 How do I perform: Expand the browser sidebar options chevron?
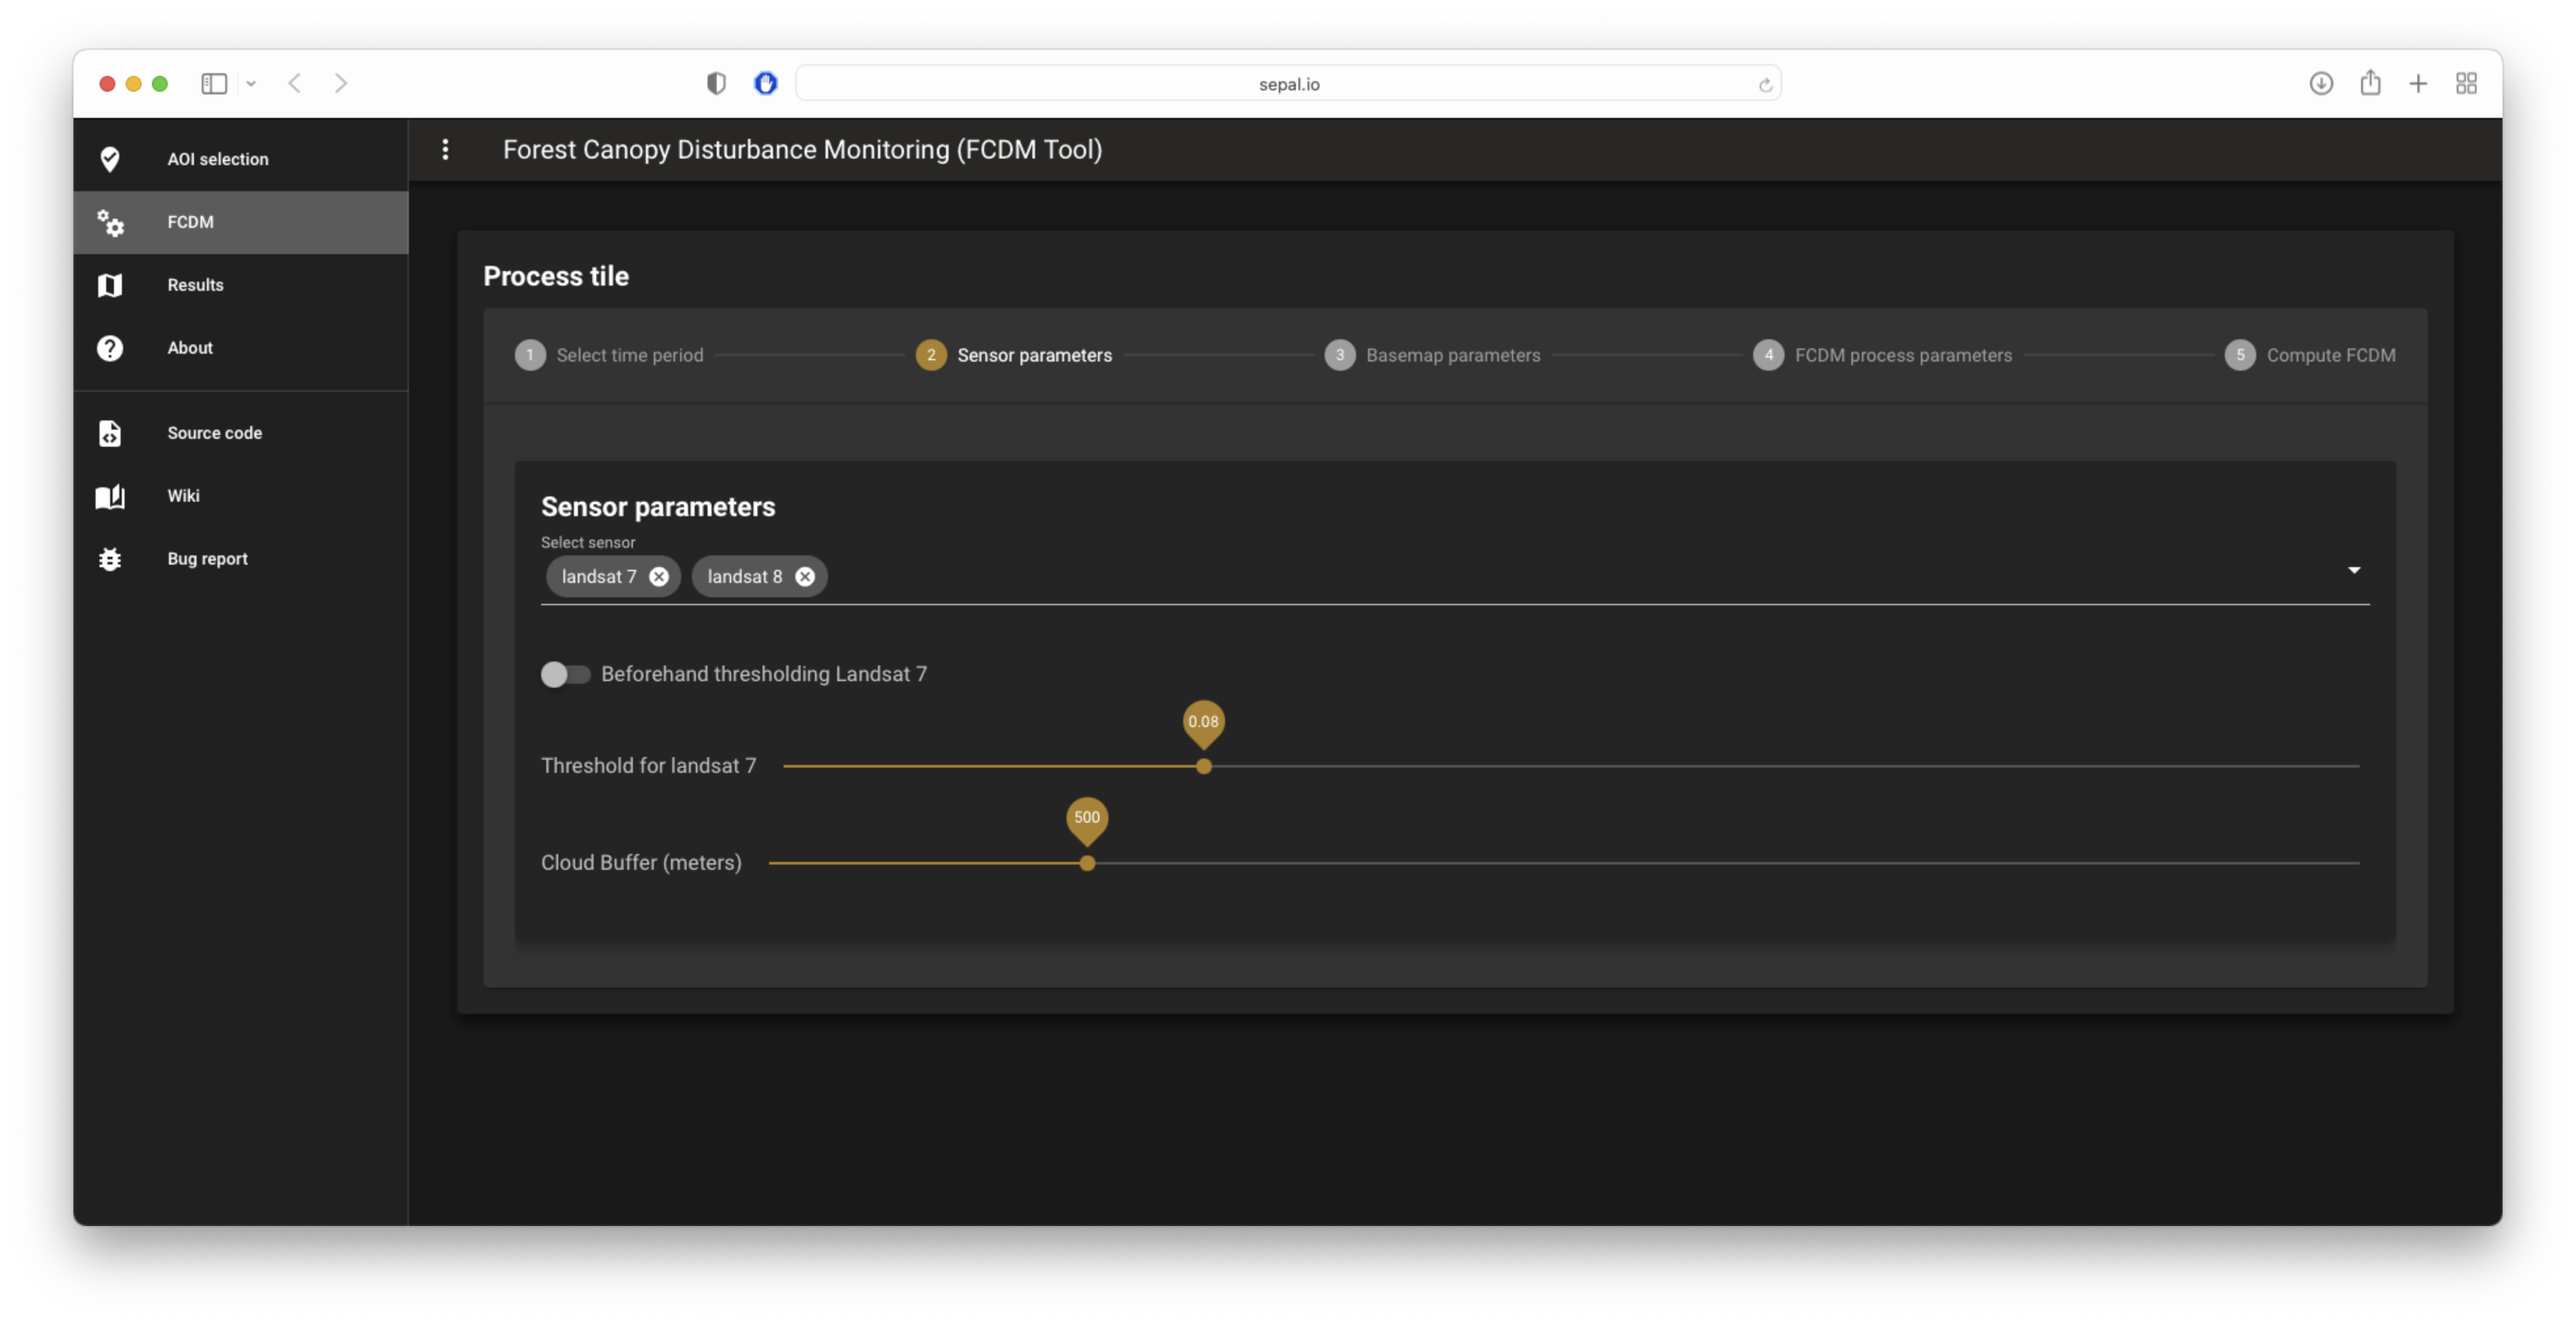[251, 84]
